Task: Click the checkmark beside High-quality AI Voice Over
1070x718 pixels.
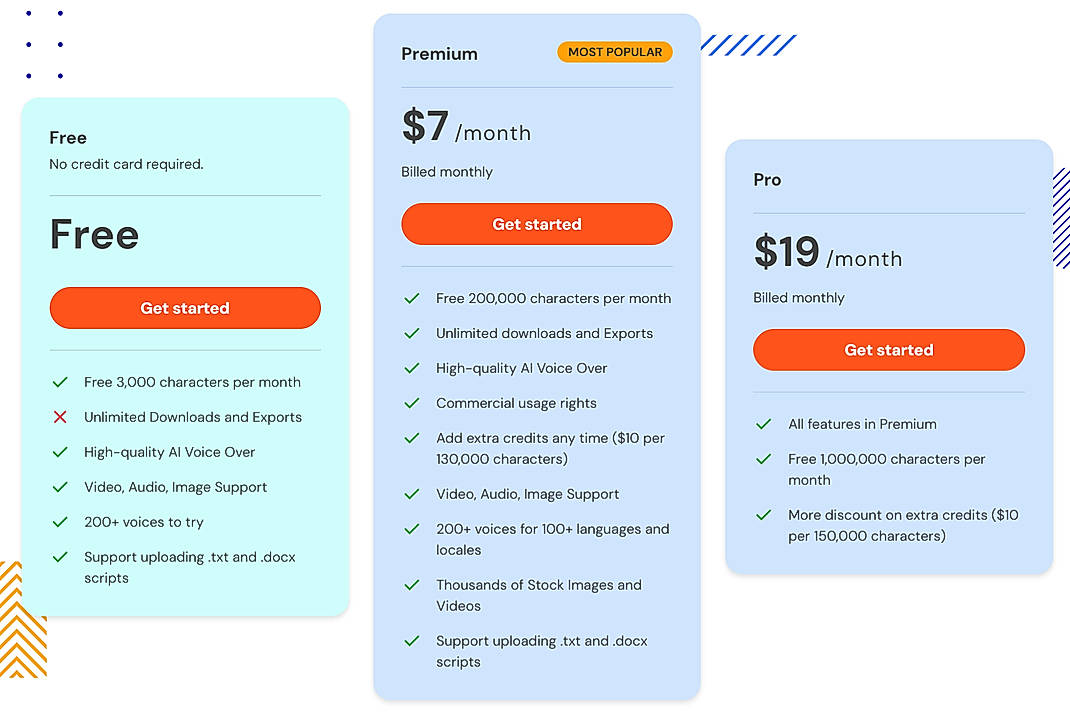Action: coord(62,452)
